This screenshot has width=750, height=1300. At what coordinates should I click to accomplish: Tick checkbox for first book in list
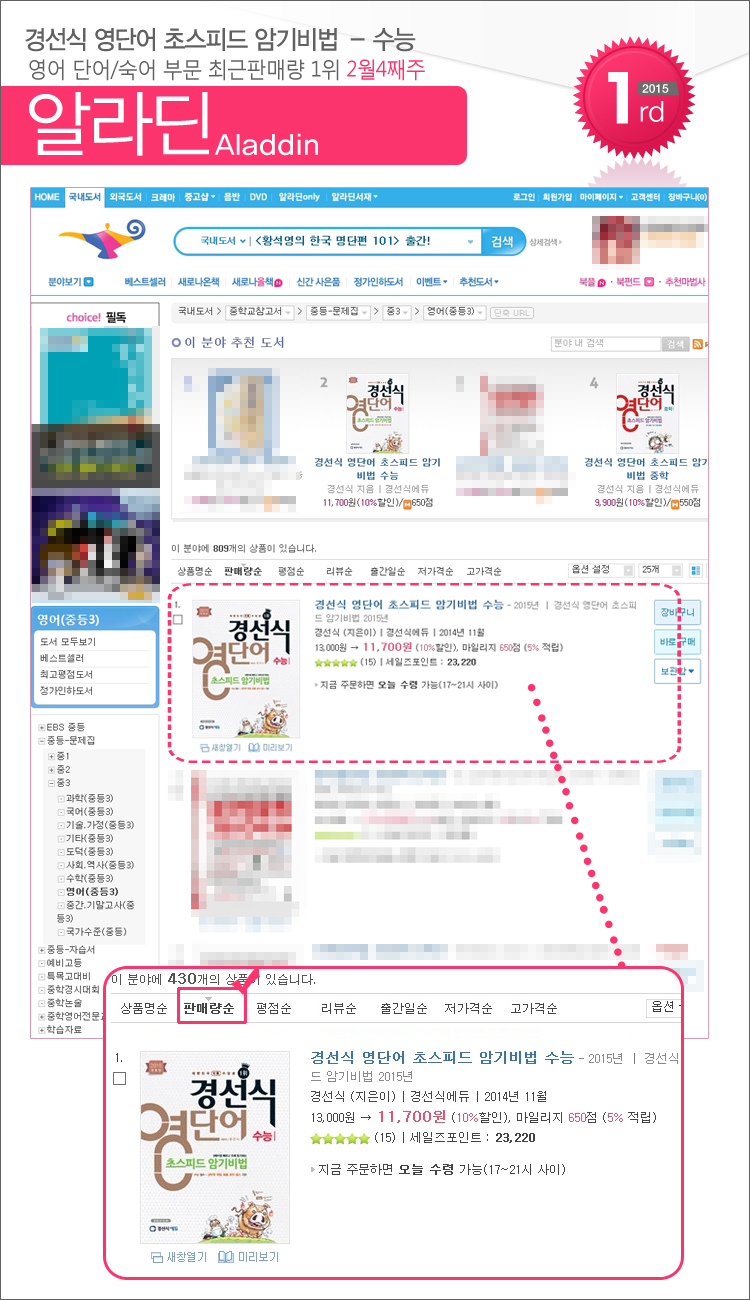(178, 620)
